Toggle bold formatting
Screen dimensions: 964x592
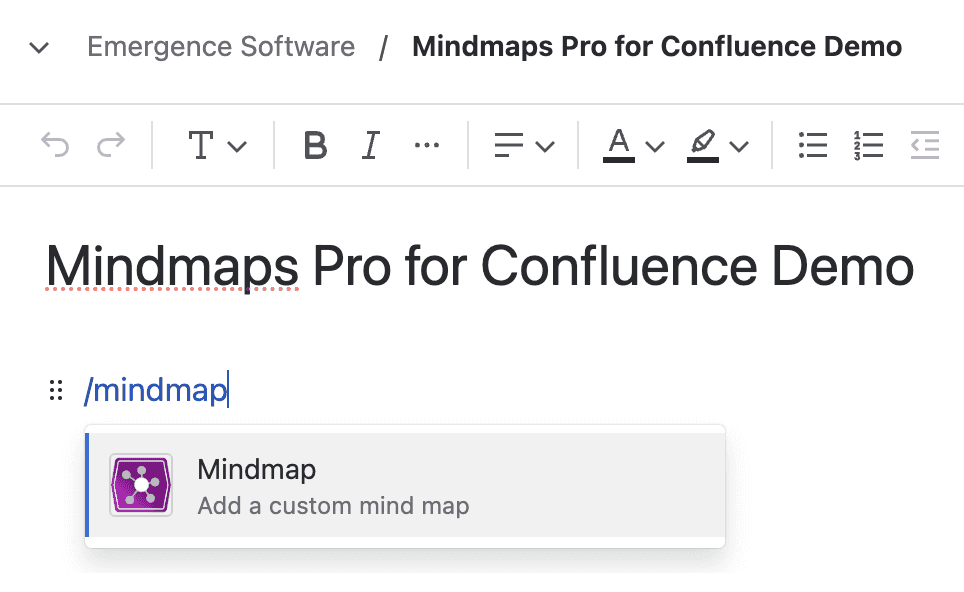pyautogui.click(x=315, y=145)
